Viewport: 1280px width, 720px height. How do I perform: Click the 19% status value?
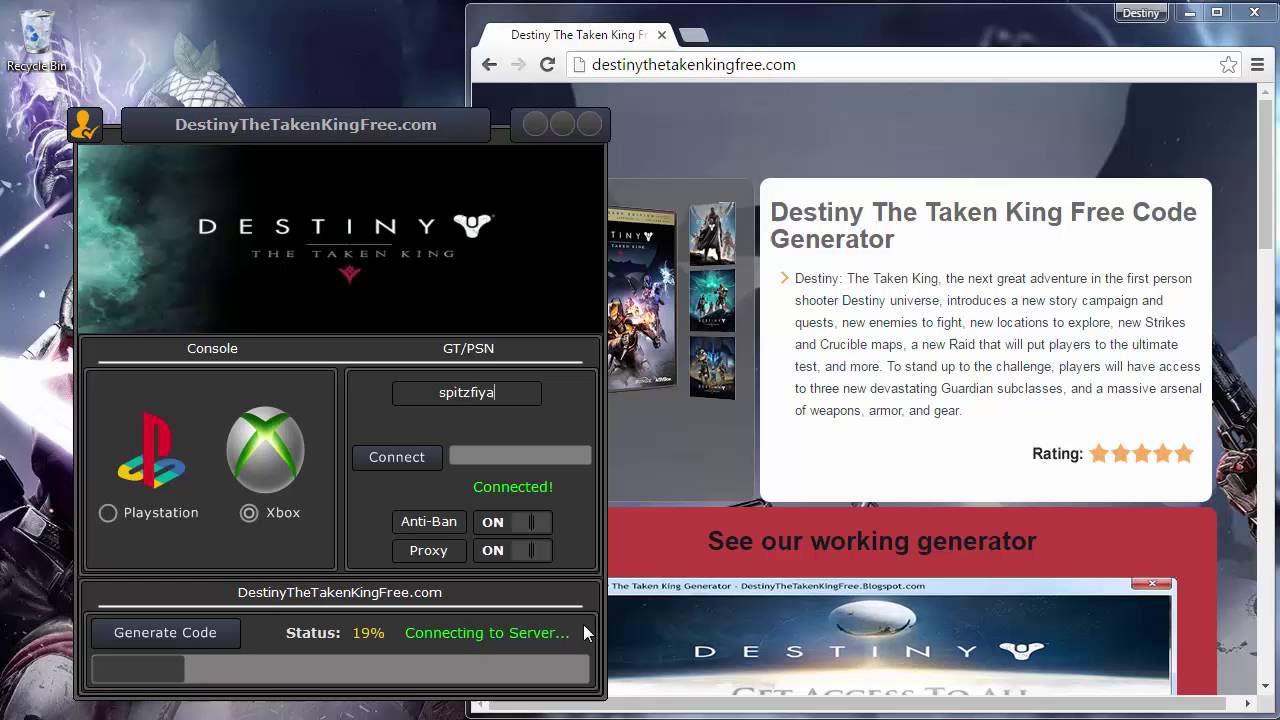pos(368,633)
